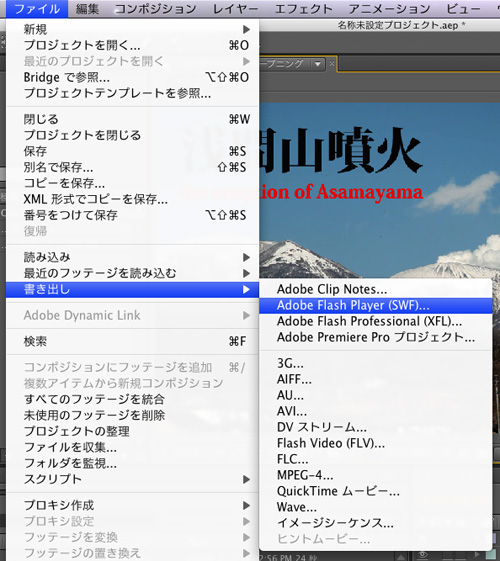Expand 最近のフッテージを読み込む submenu
Screen dimensions: 500x561
[x=132, y=273]
